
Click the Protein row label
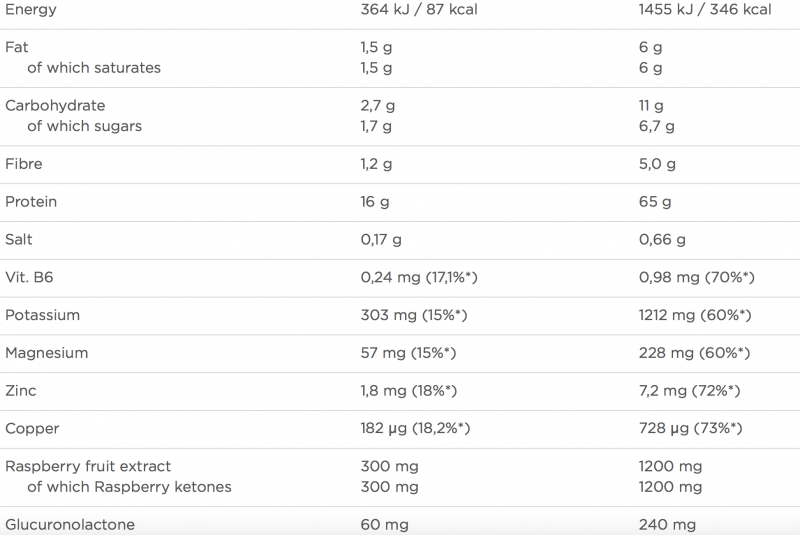[x=31, y=202]
